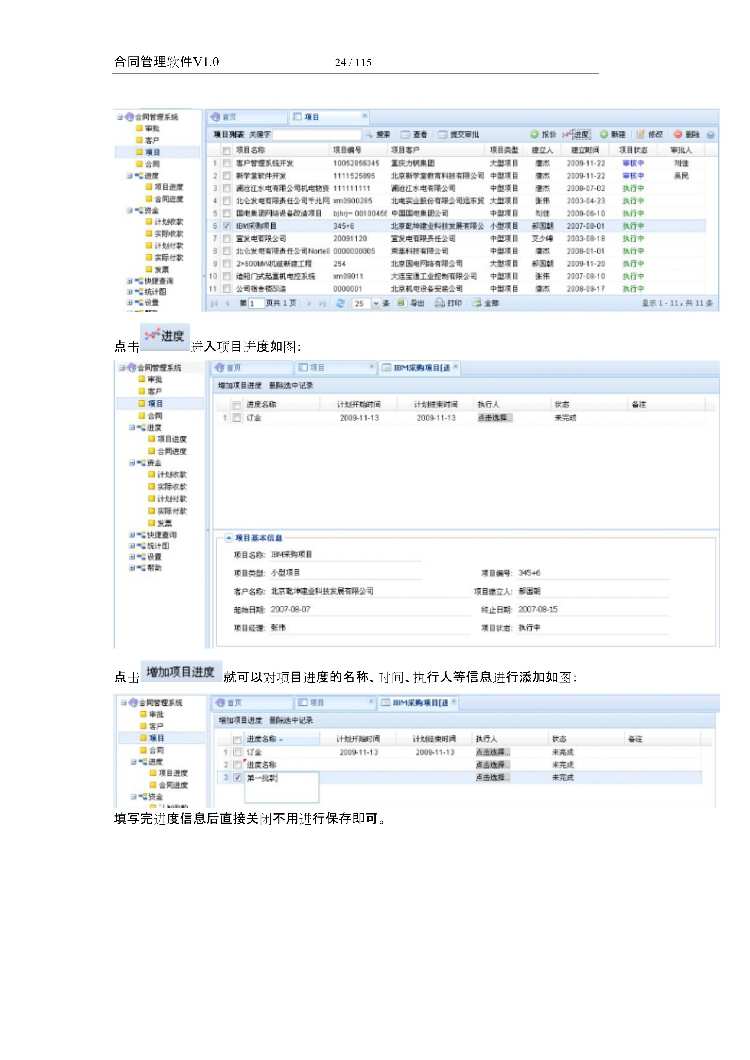Collapse 资金 tree node in top screenshot
Screen dimensions: 750x1060
click(129, 211)
